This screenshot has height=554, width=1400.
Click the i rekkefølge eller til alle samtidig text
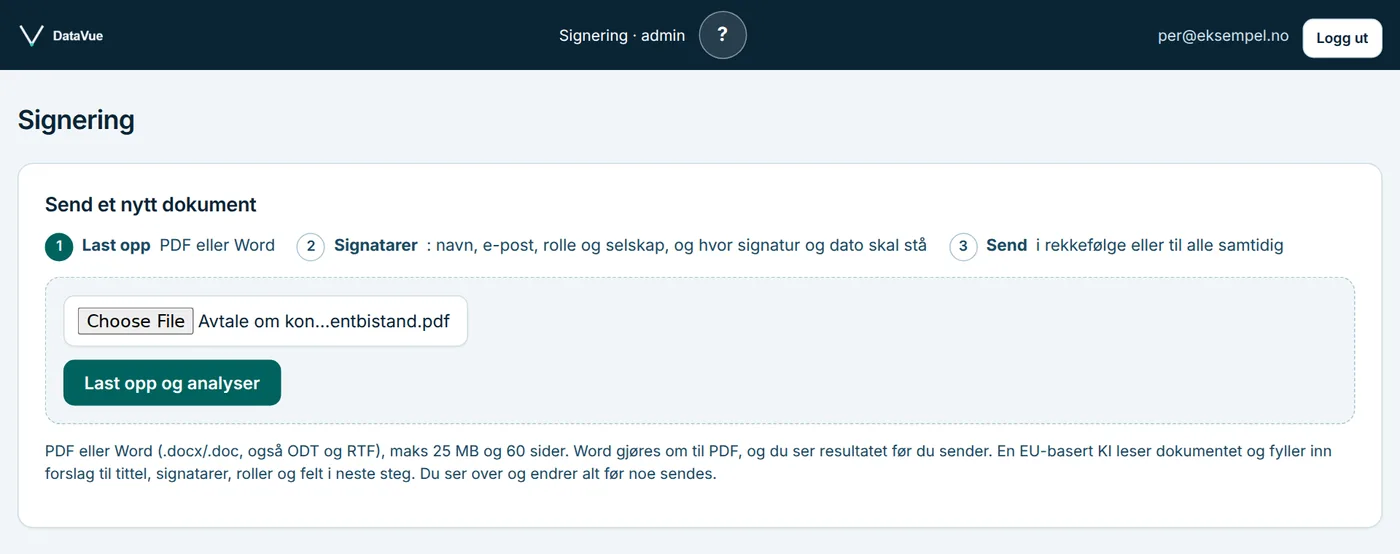tap(1159, 245)
